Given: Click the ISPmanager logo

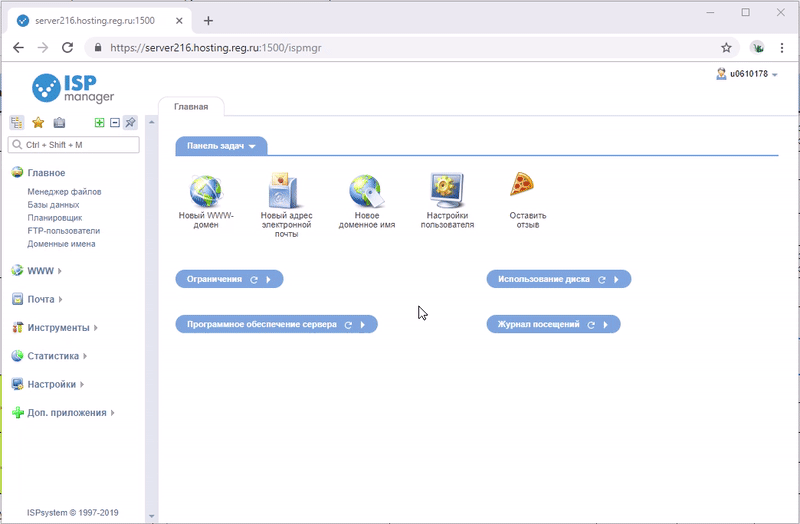Looking at the screenshot, I should tap(73, 88).
